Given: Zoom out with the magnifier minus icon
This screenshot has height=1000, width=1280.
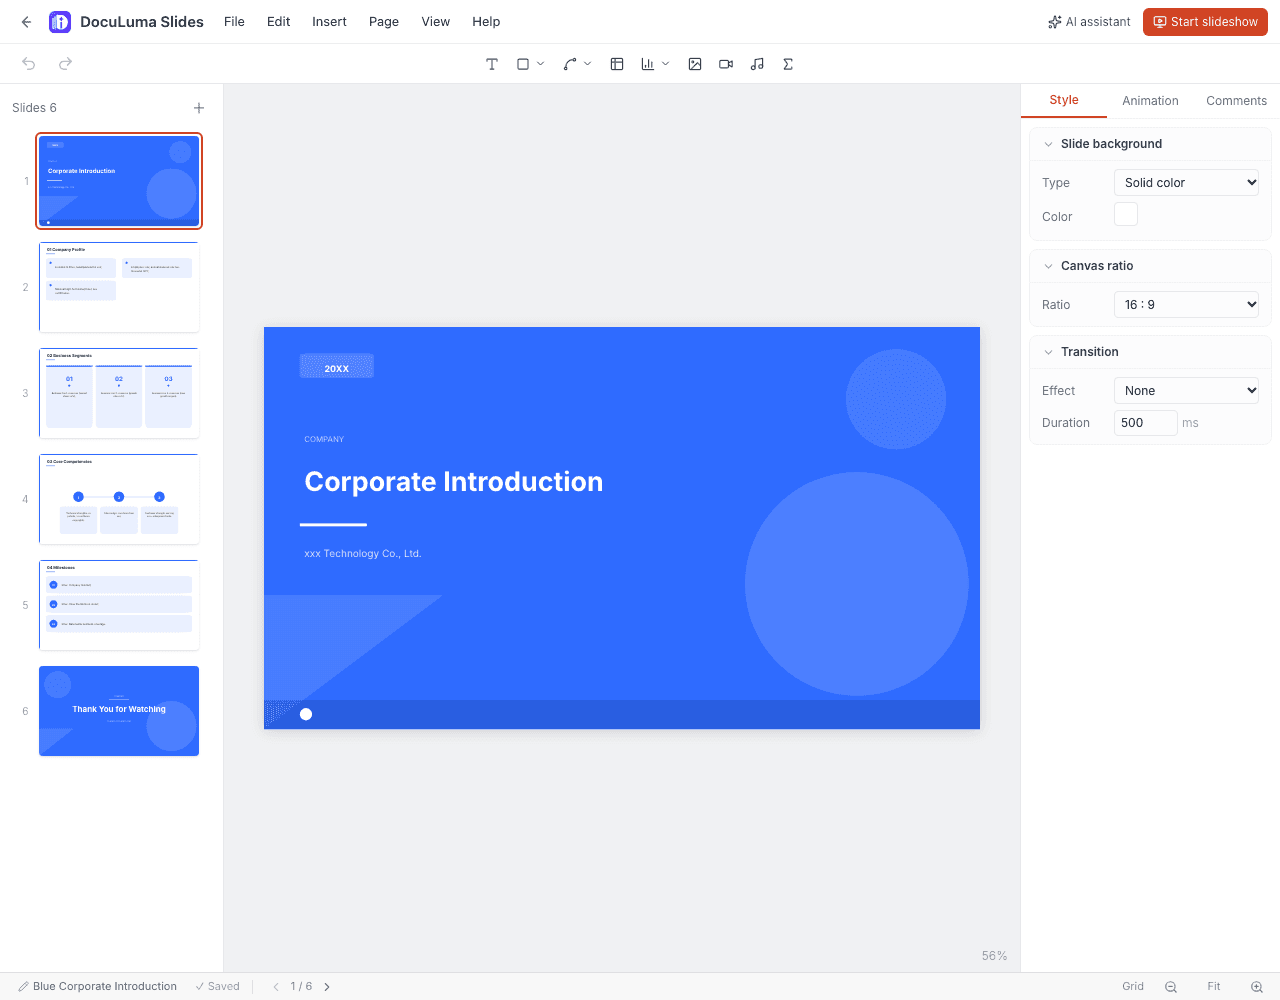Looking at the screenshot, I should [x=1171, y=987].
